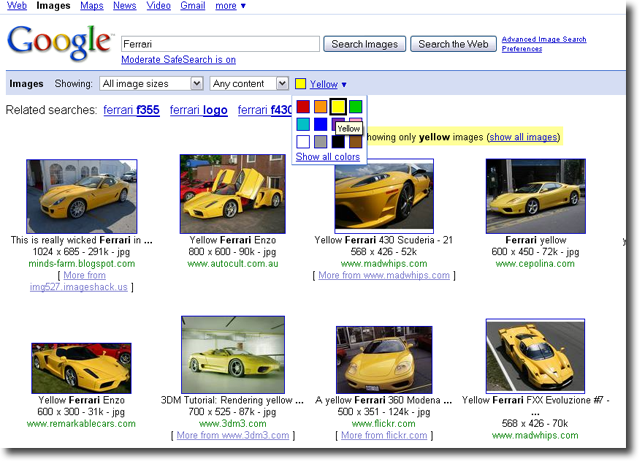Open the 'Any content' dropdown

click(x=249, y=84)
